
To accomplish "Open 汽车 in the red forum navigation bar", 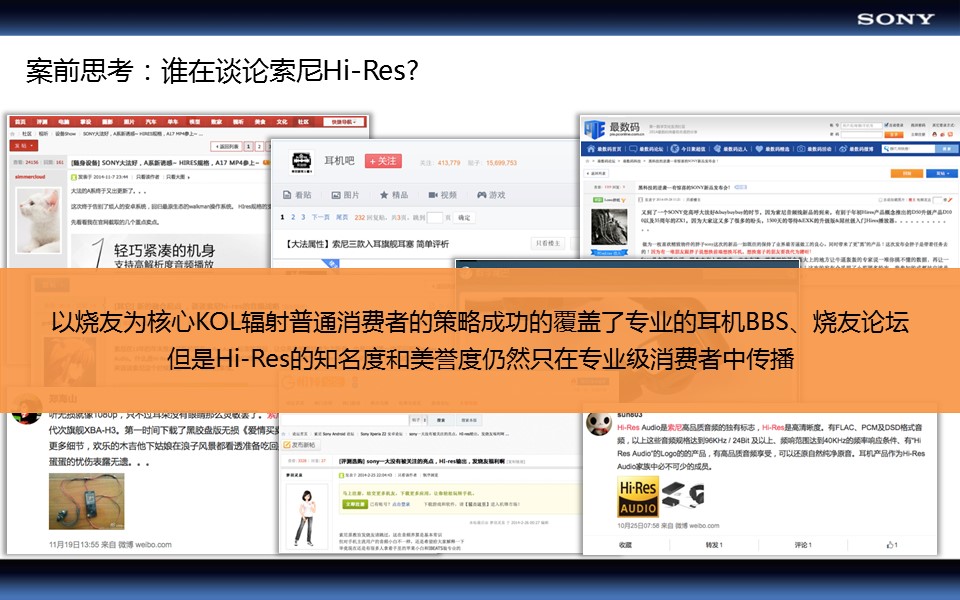I will pos(151,122).
